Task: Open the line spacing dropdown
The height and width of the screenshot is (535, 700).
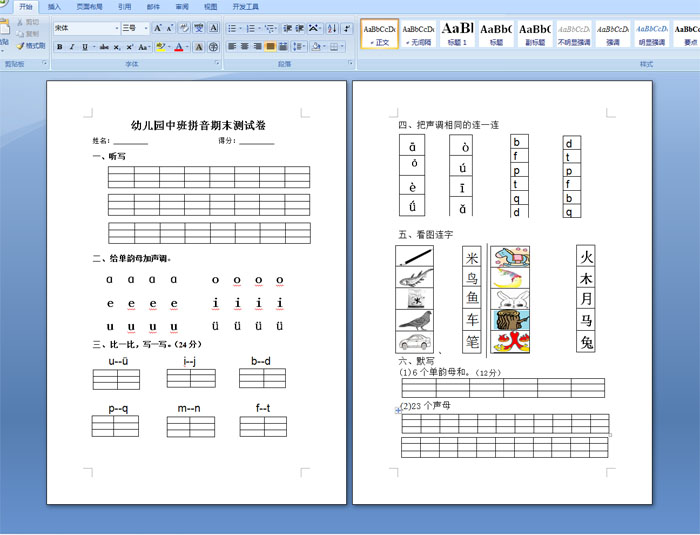Action: pyautogui.click(x=299, y=46)
